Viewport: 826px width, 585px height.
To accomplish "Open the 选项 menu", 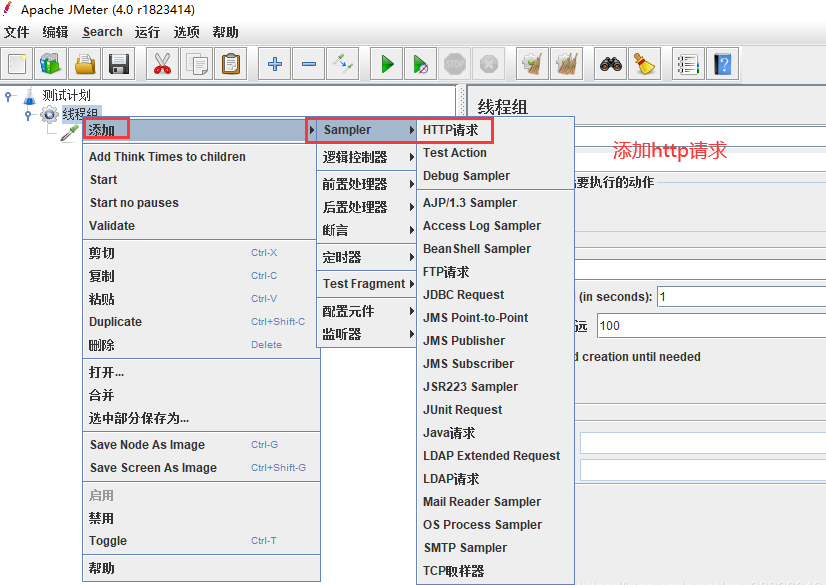I will coord(186,32).
